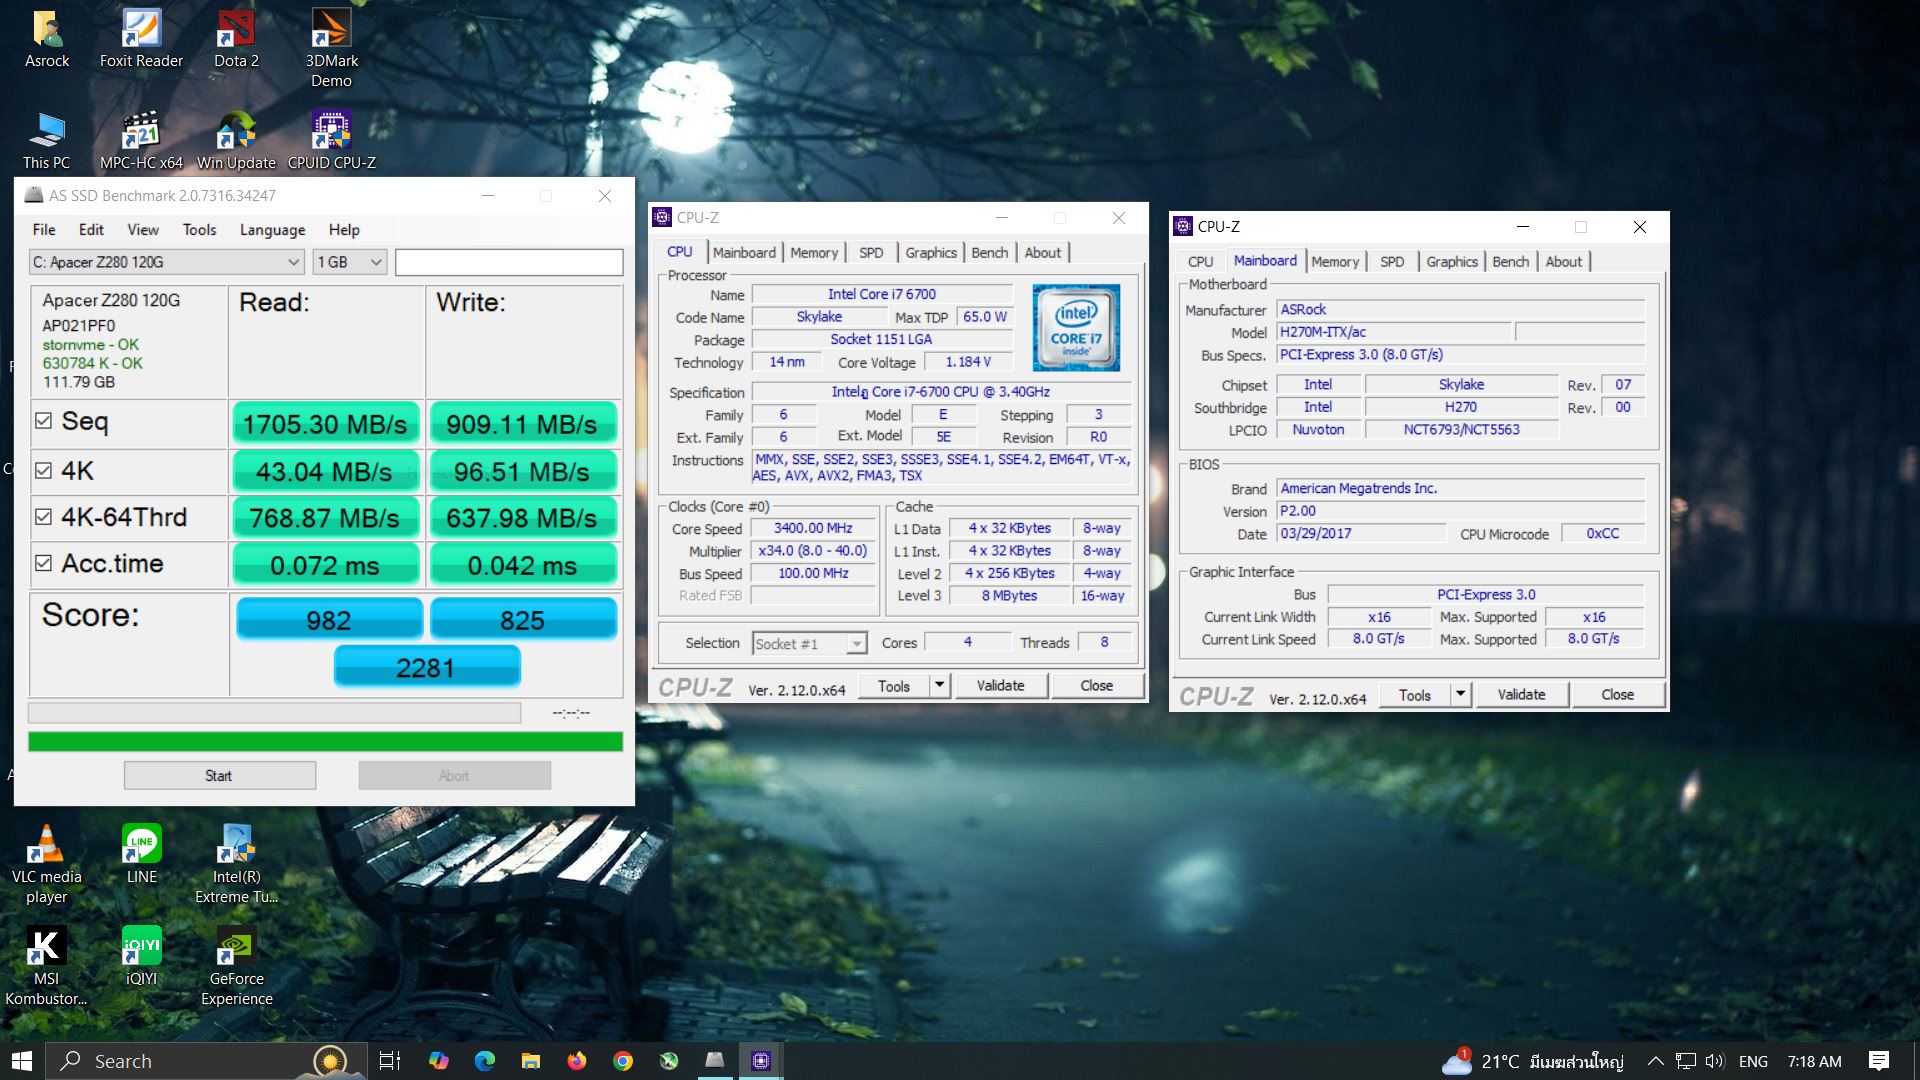
Task: Toggle the 4K benchmark checkbox
Action: tap(43, 470)
